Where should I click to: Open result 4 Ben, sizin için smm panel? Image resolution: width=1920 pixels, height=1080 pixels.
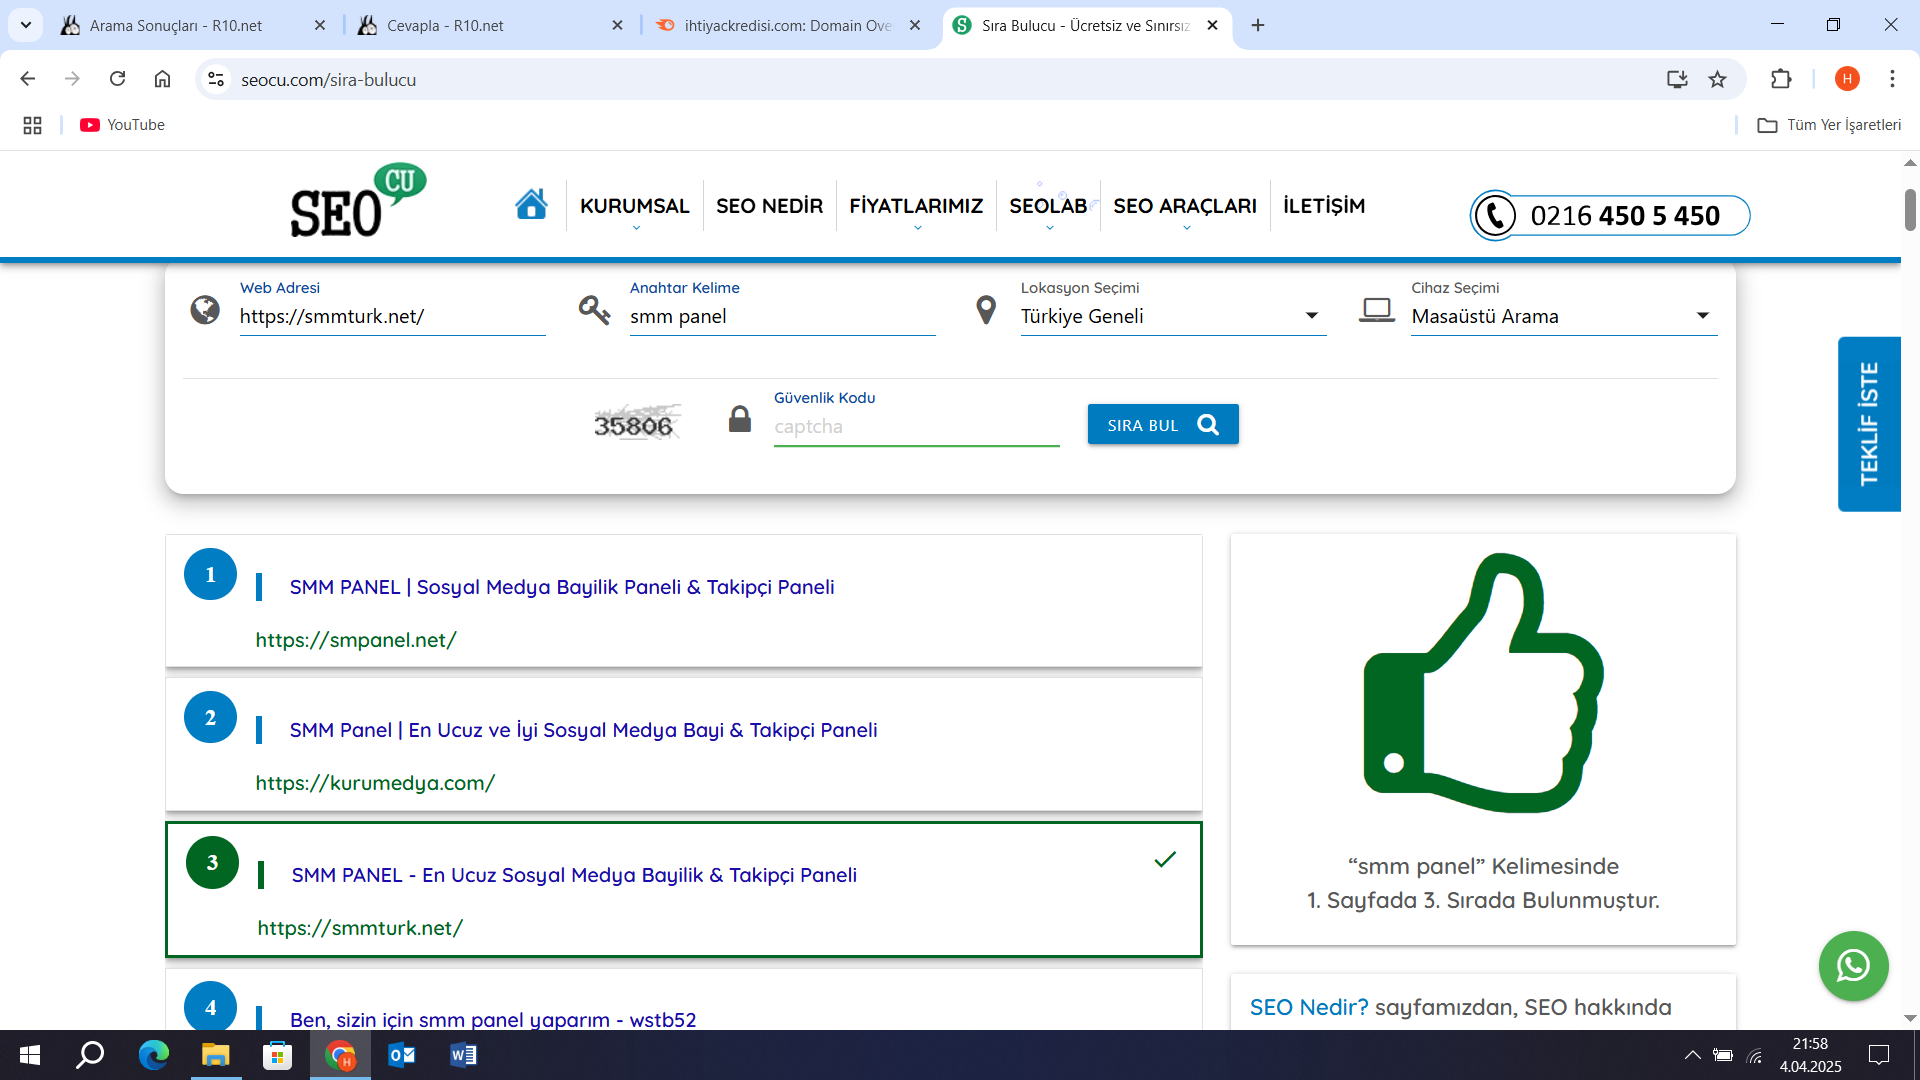[x=493, y=1019]
